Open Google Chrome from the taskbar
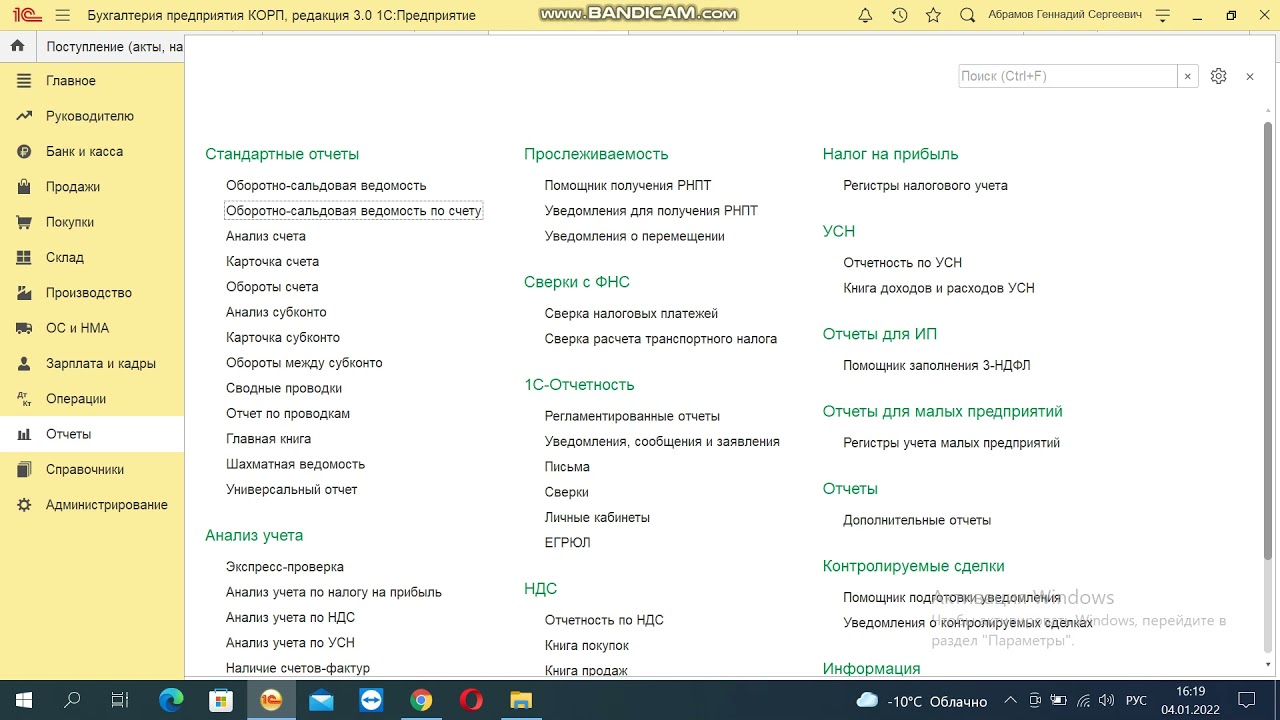Image resolution: width=1280 pixels, height=720 pixels. click(421, 700)
